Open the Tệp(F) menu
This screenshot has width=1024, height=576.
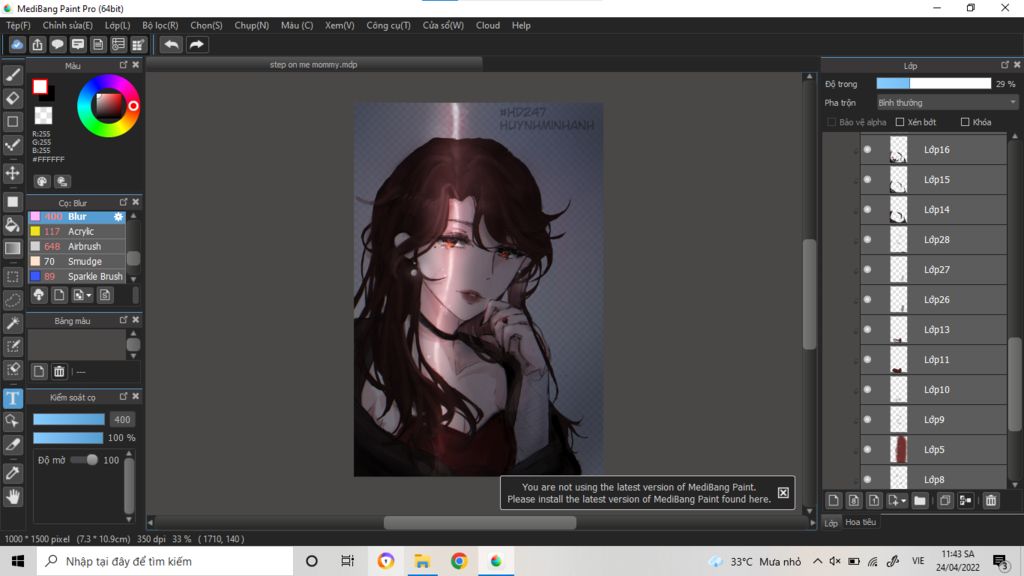[18, 25]
